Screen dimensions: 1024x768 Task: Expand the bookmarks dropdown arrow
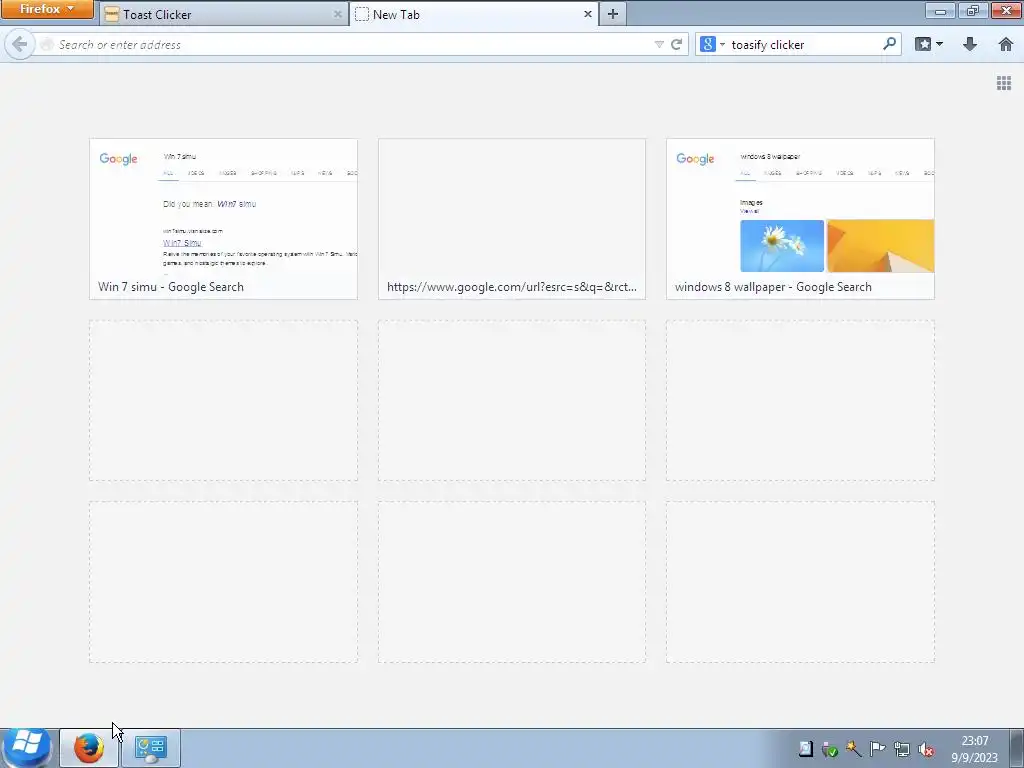click(939, 44)
